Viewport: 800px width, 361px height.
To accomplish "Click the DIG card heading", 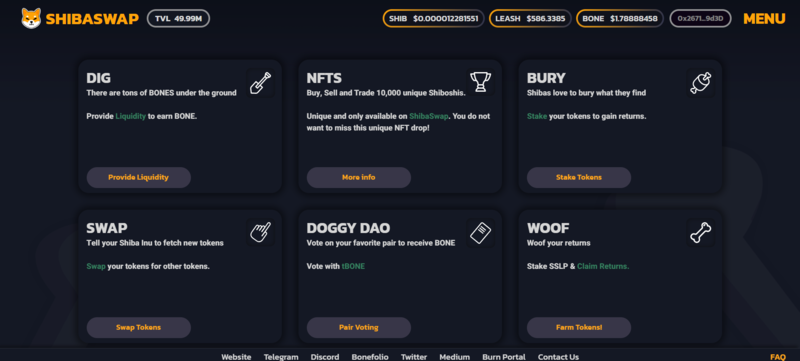I will click(x=98, y=78).
